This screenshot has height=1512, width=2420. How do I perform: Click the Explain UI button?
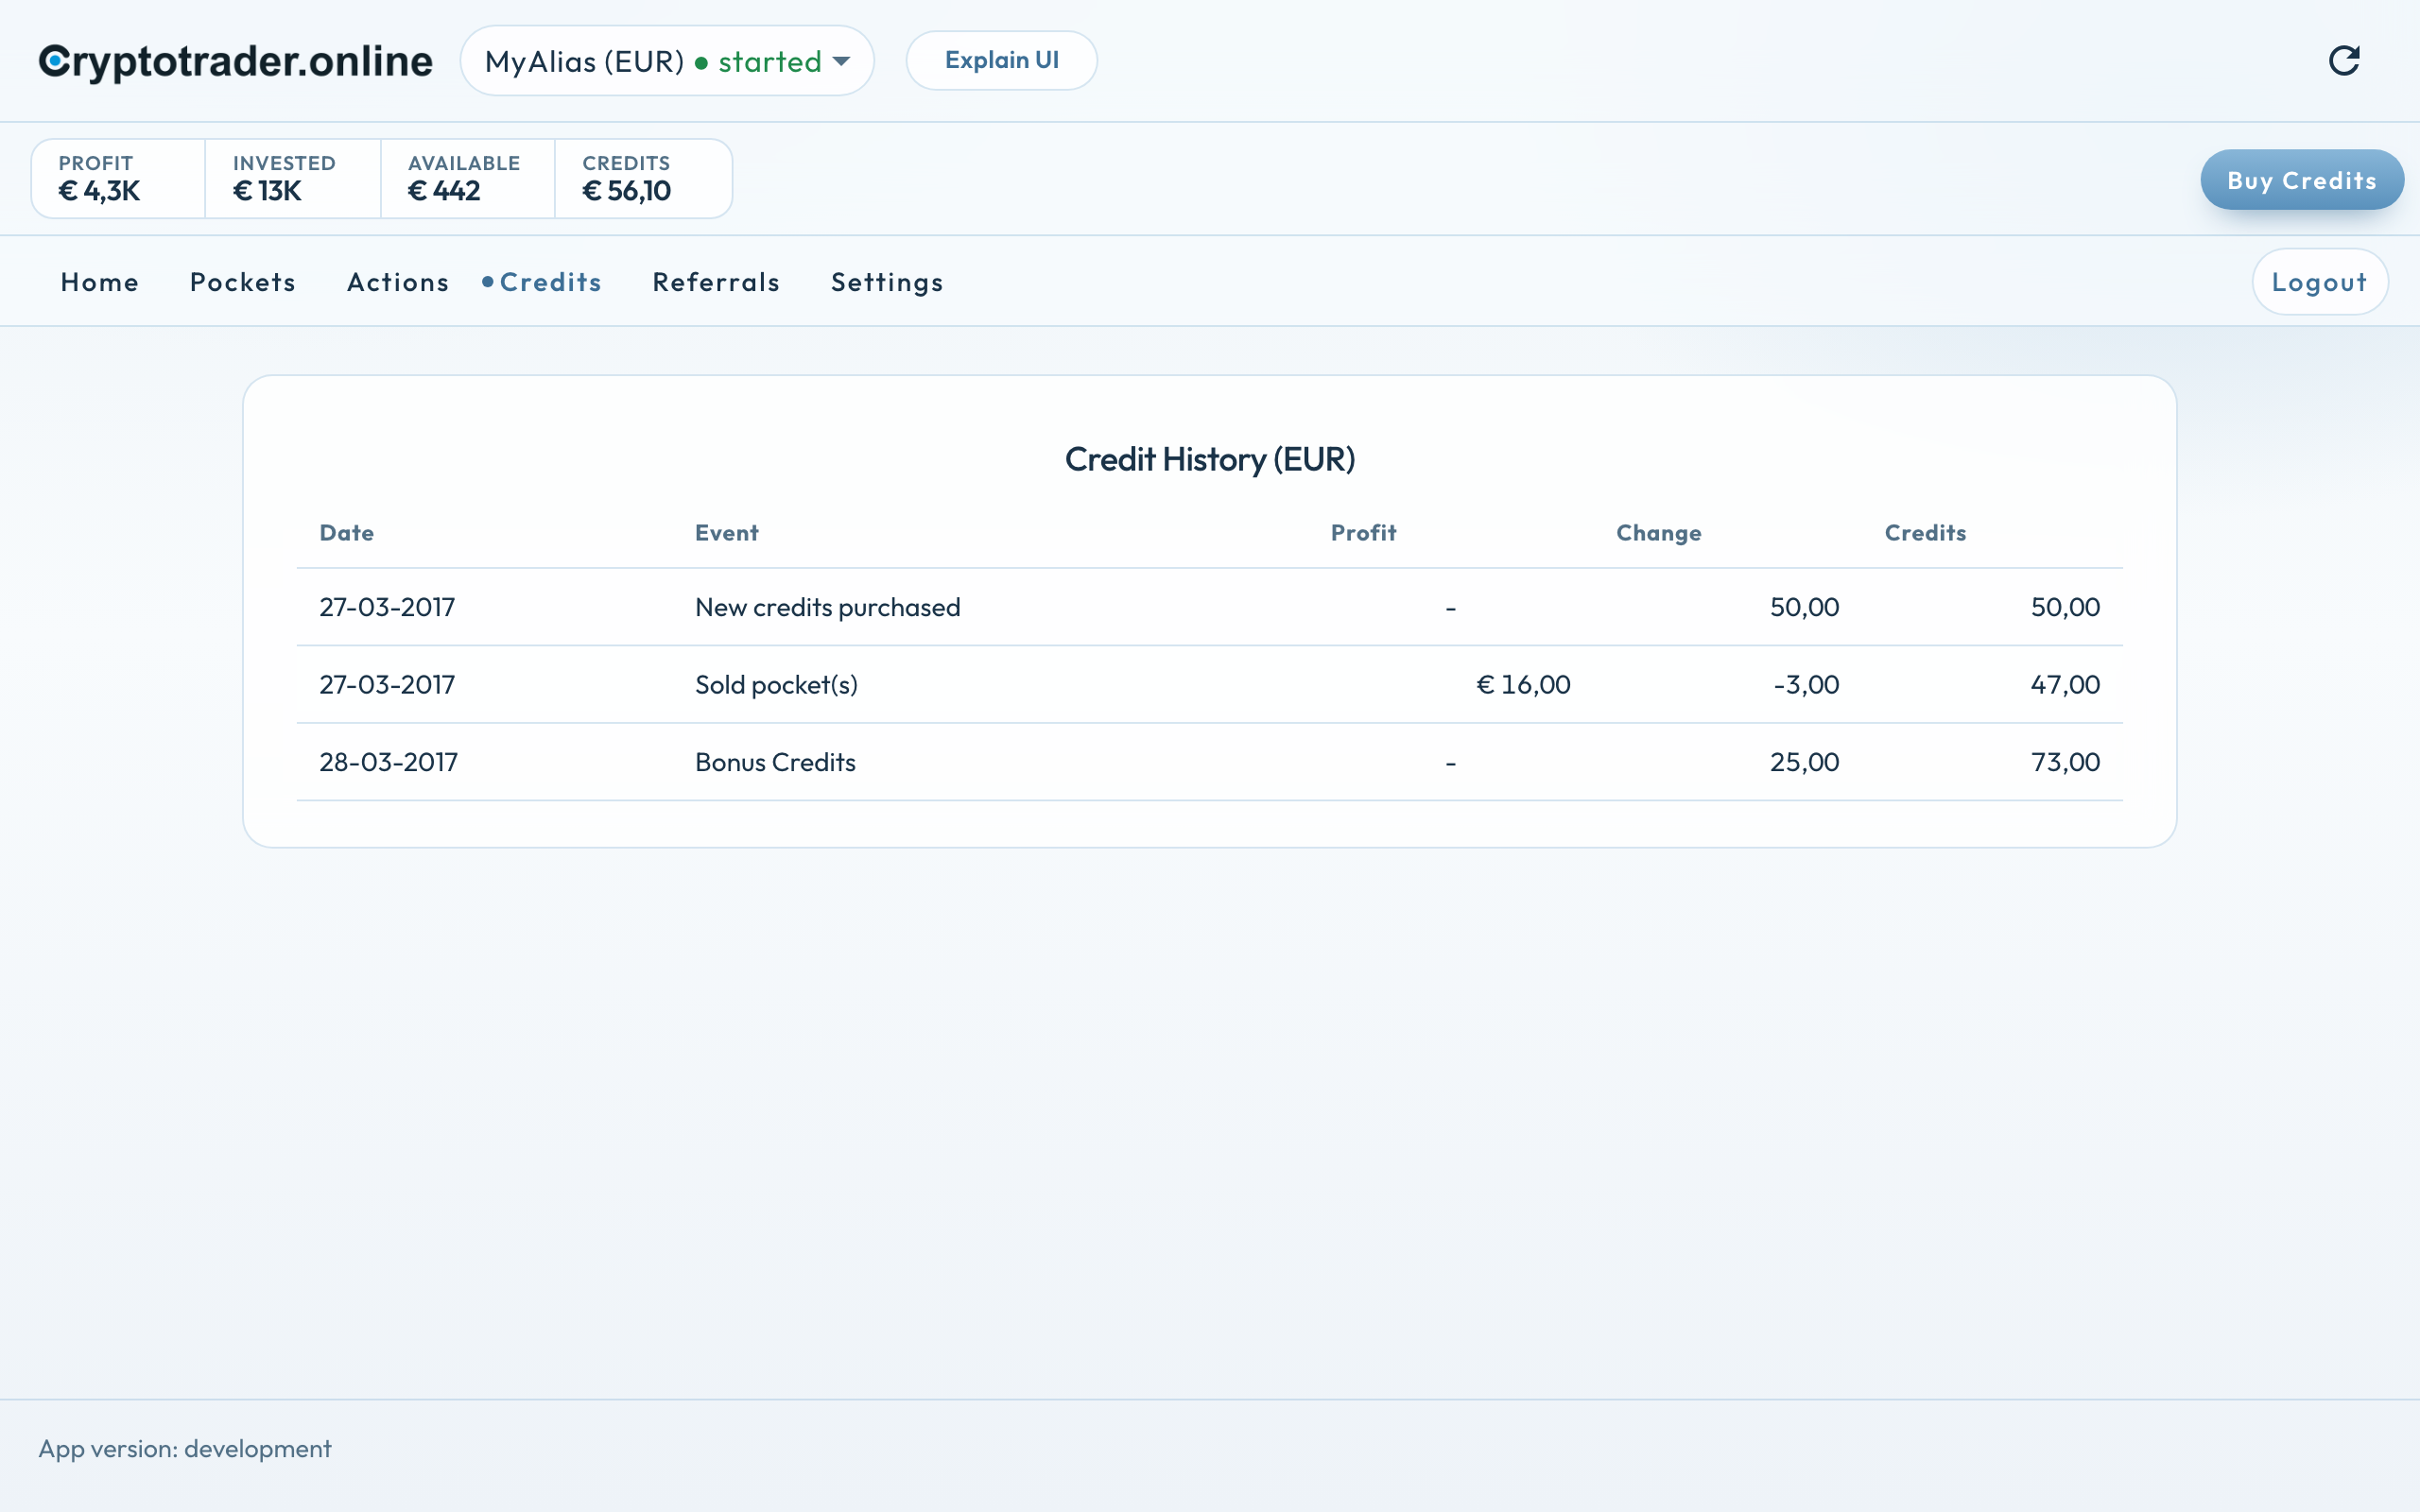pyautogui.click(x=1001, y=60)
